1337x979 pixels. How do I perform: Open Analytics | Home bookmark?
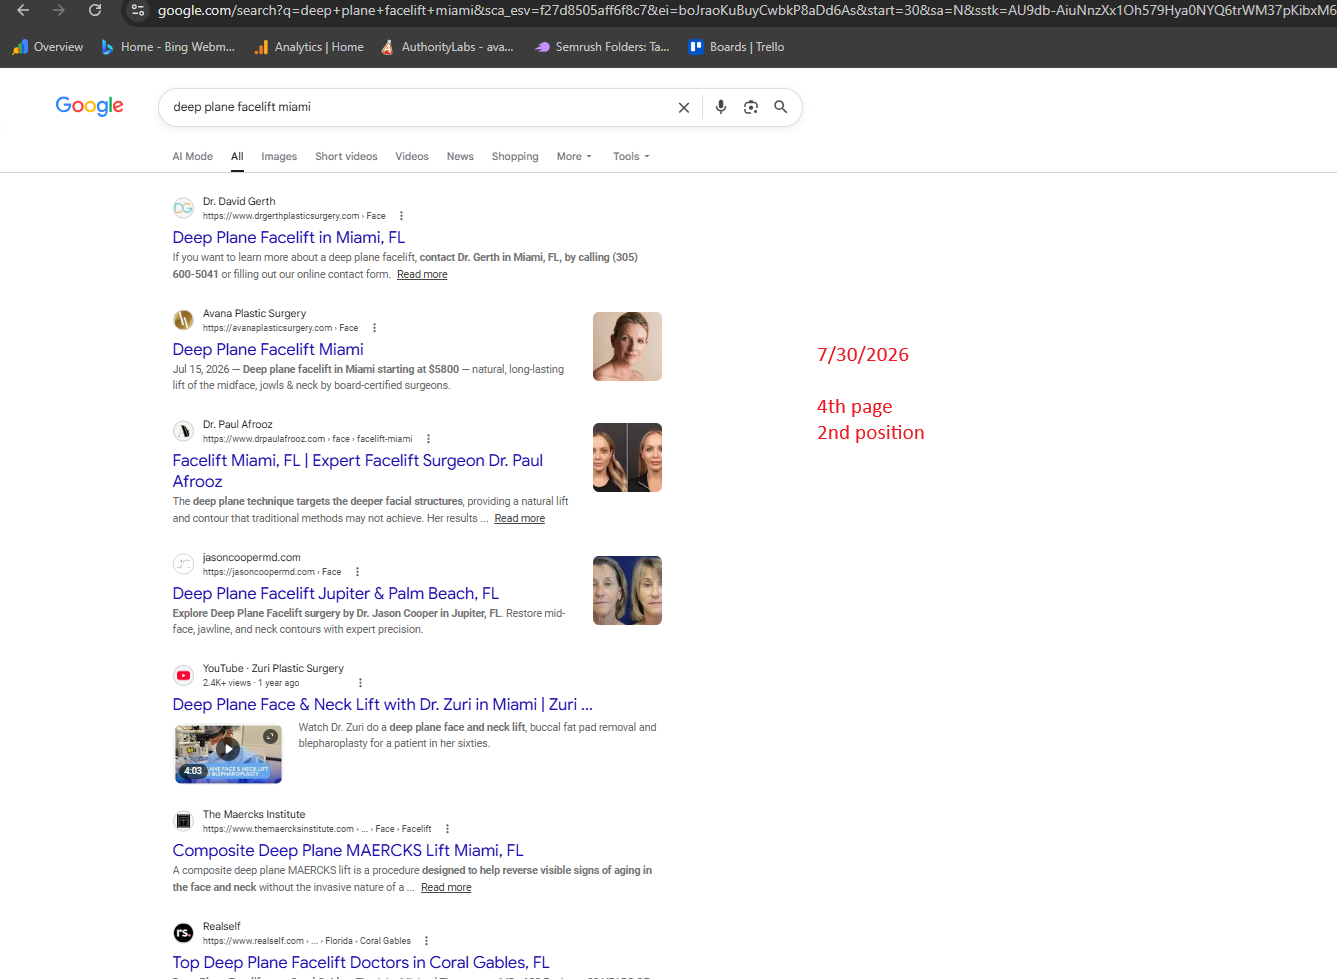click(309, 47)
